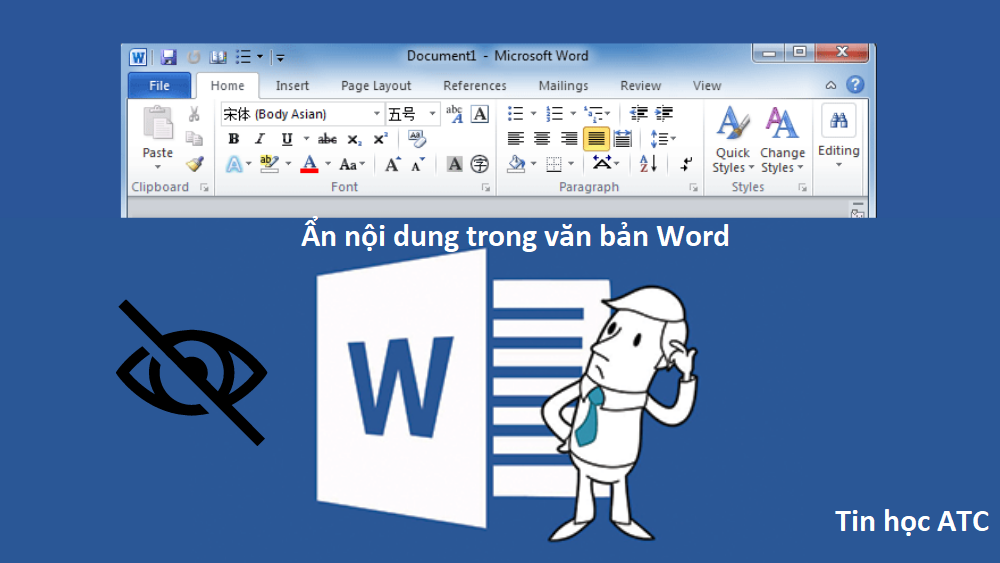1000x563 pixels.
Task: Click the Copy icon in Clipboard group
Action: [194, 138]
